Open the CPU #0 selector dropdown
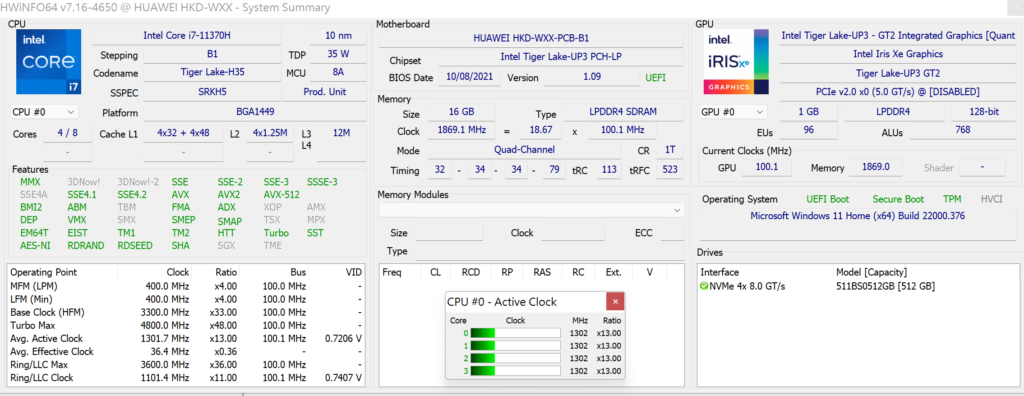 pyautogui.click(x=44, y=112)
